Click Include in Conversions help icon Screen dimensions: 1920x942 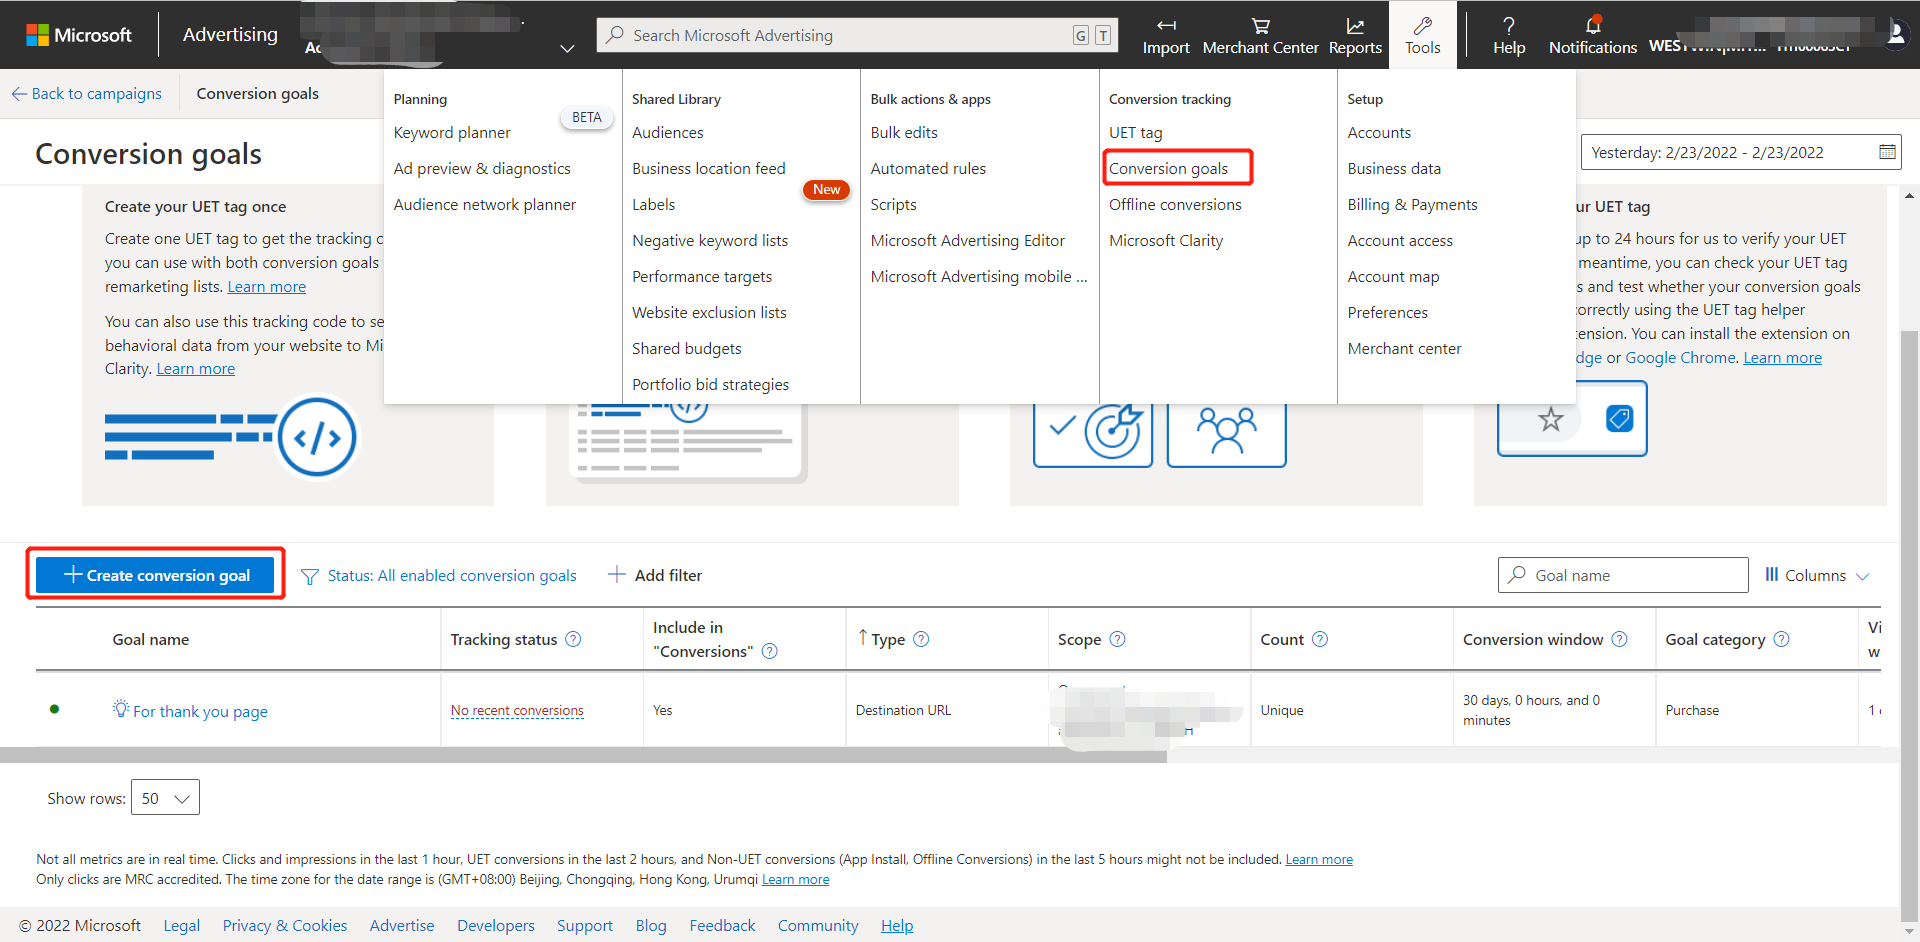[x=770, y=651]
